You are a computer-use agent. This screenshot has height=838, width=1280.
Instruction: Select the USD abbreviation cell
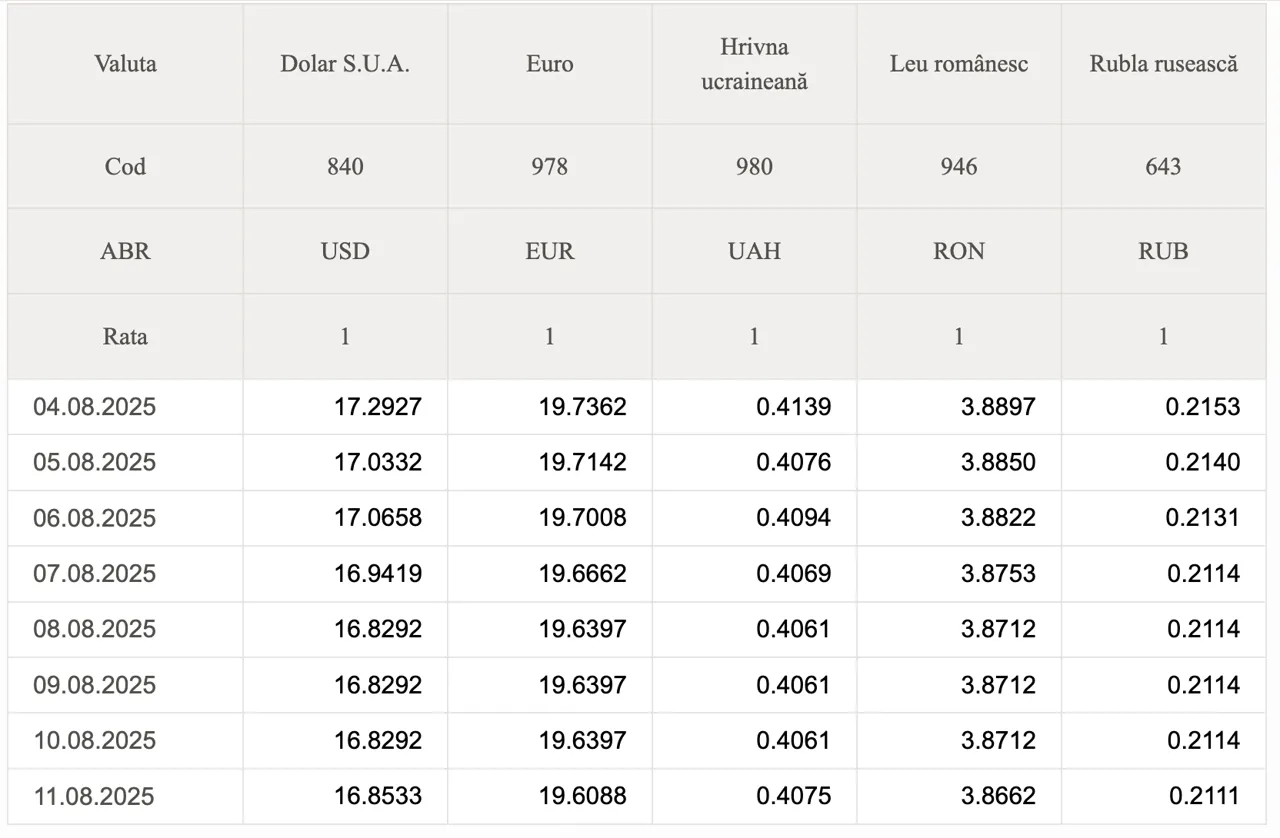tap(345, 251)
